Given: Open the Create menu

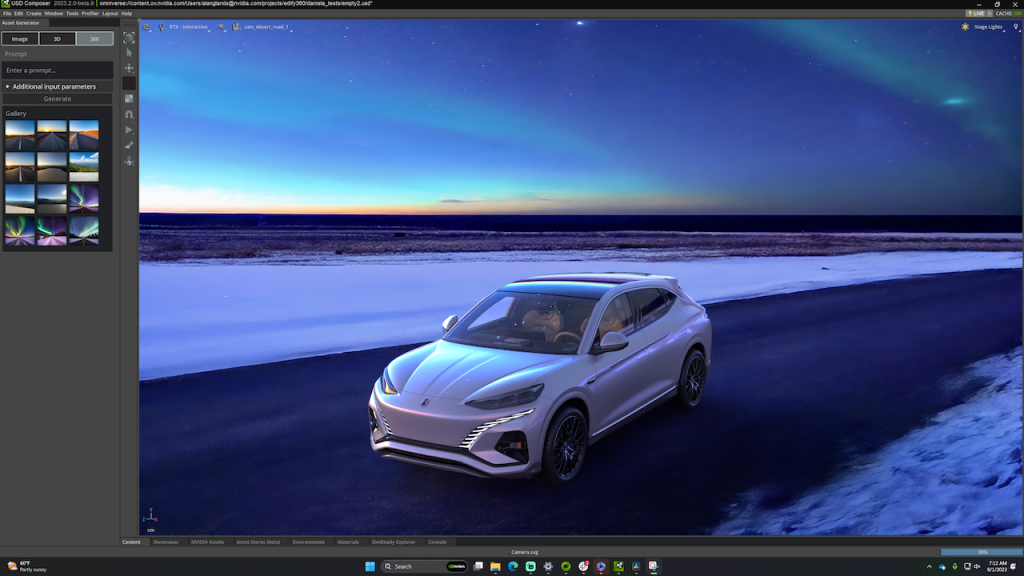Looking at the screenshot, I should click(34, 13).
